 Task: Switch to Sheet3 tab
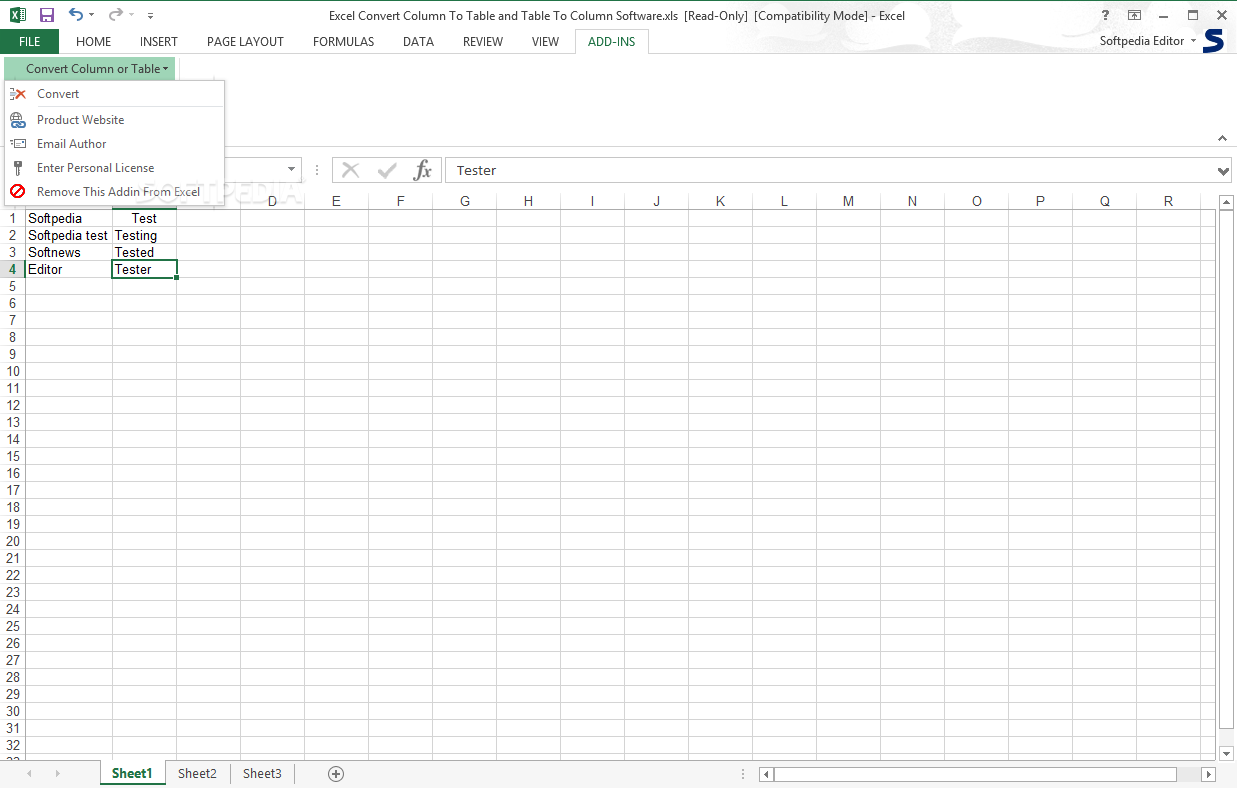pyautogui.click(x=262, y=773)
